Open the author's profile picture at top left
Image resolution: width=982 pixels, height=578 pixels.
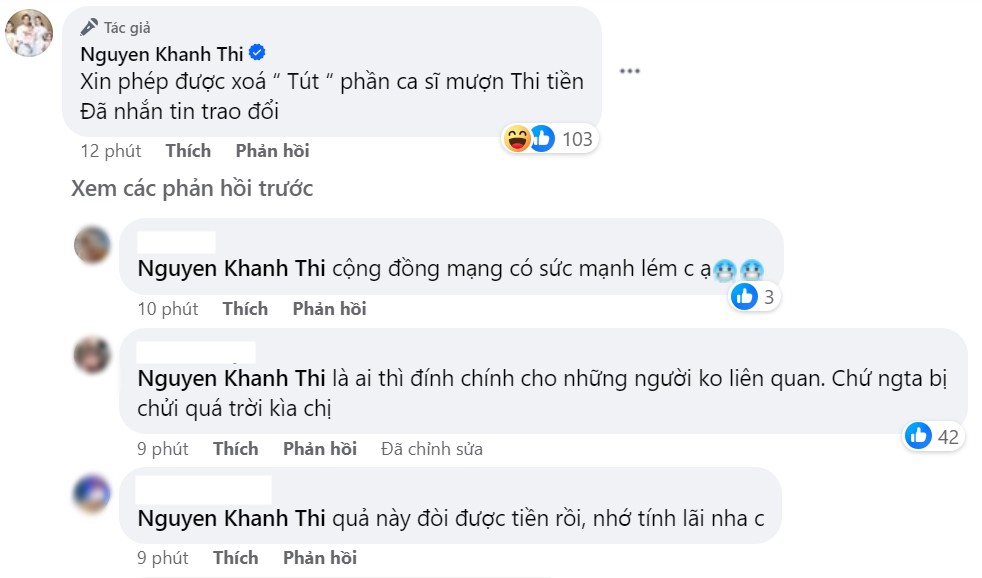coord(30,33)
